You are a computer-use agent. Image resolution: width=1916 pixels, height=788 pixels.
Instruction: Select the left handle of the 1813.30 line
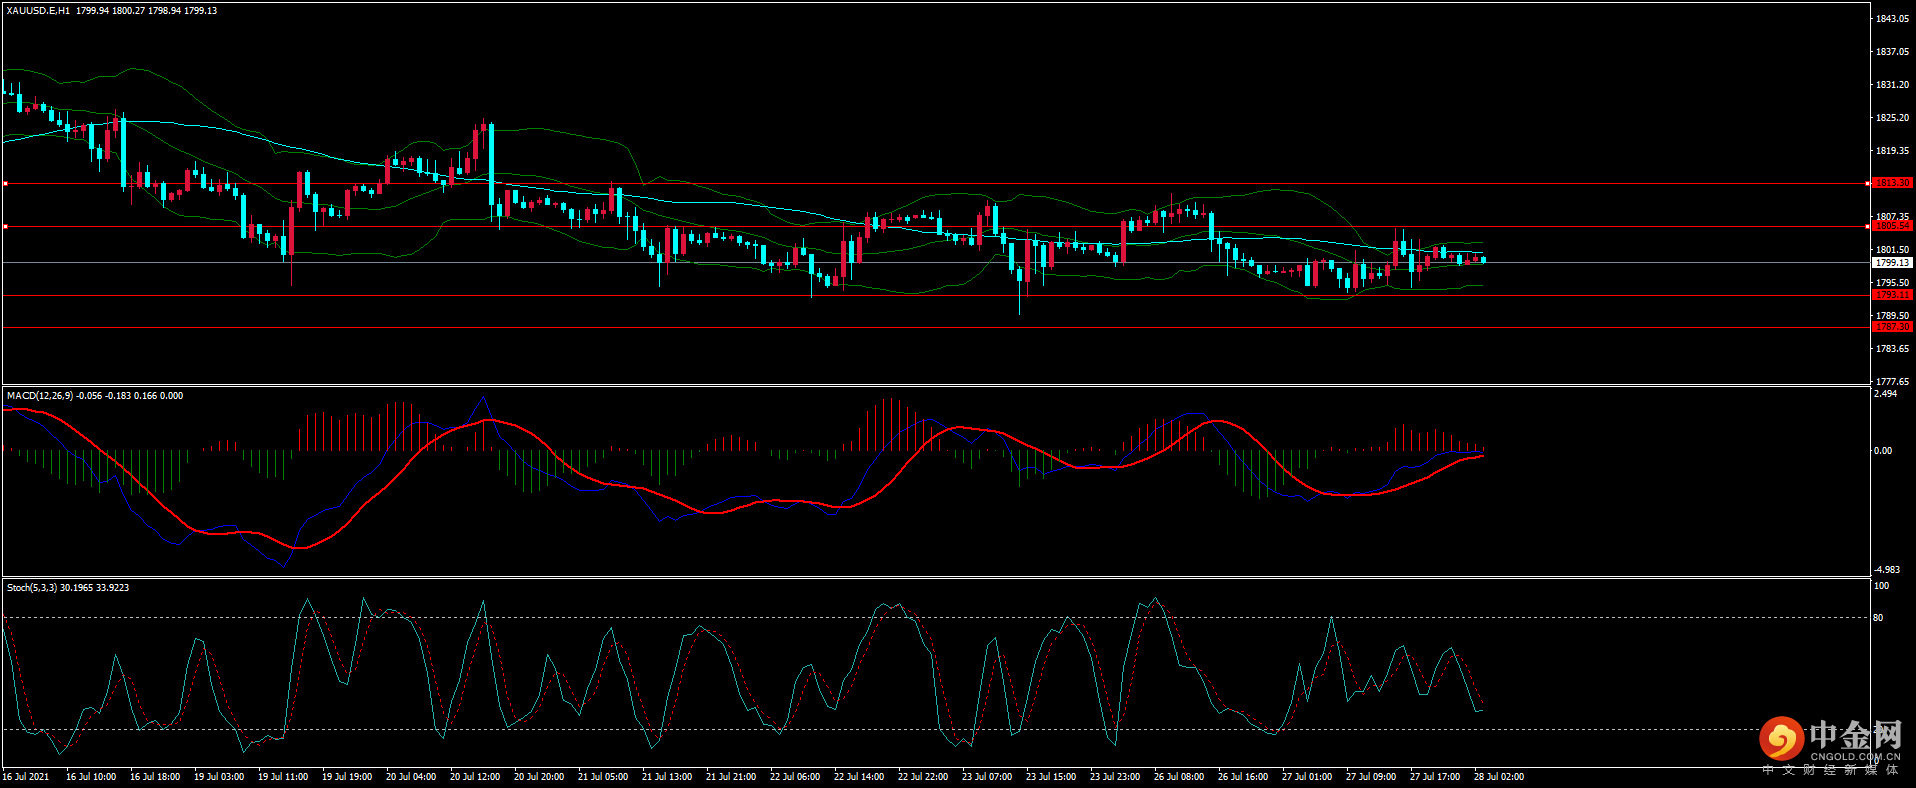point(5,183)
